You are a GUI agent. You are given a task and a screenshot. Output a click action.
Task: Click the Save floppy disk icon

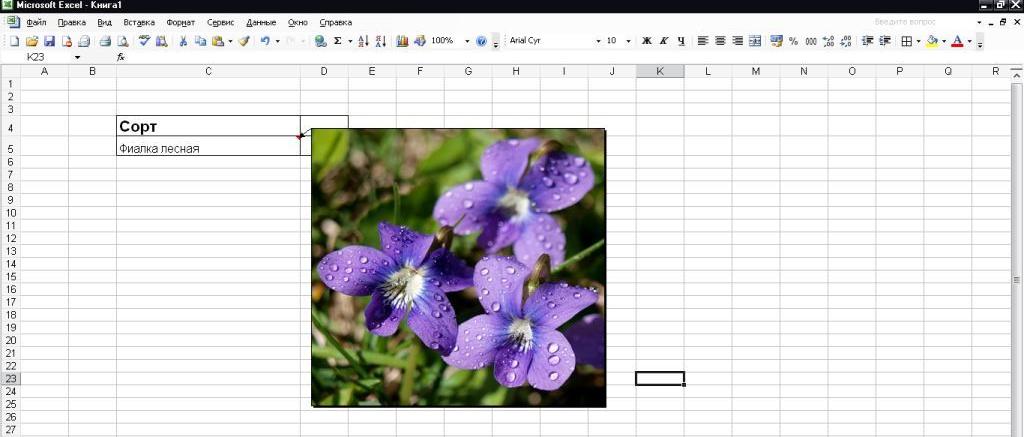[x=49, y=41]
